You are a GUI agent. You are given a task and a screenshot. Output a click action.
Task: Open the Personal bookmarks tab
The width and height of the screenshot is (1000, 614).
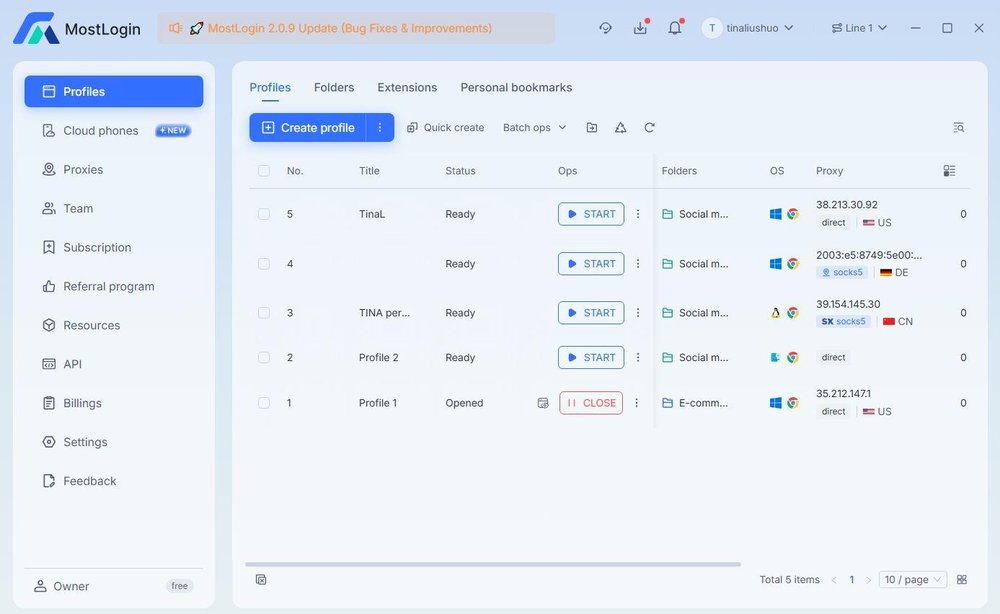tap(516, 87)
